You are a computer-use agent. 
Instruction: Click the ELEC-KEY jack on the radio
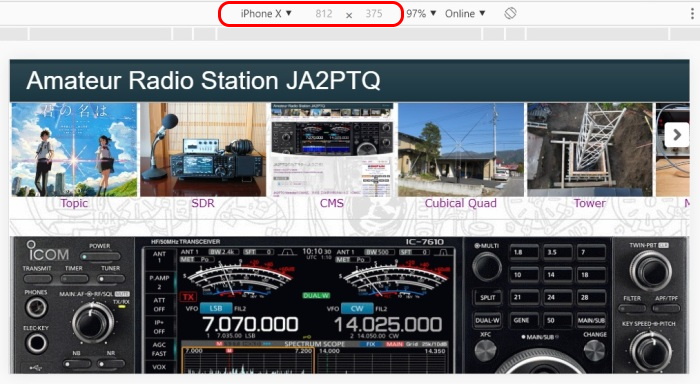[36, 343]
